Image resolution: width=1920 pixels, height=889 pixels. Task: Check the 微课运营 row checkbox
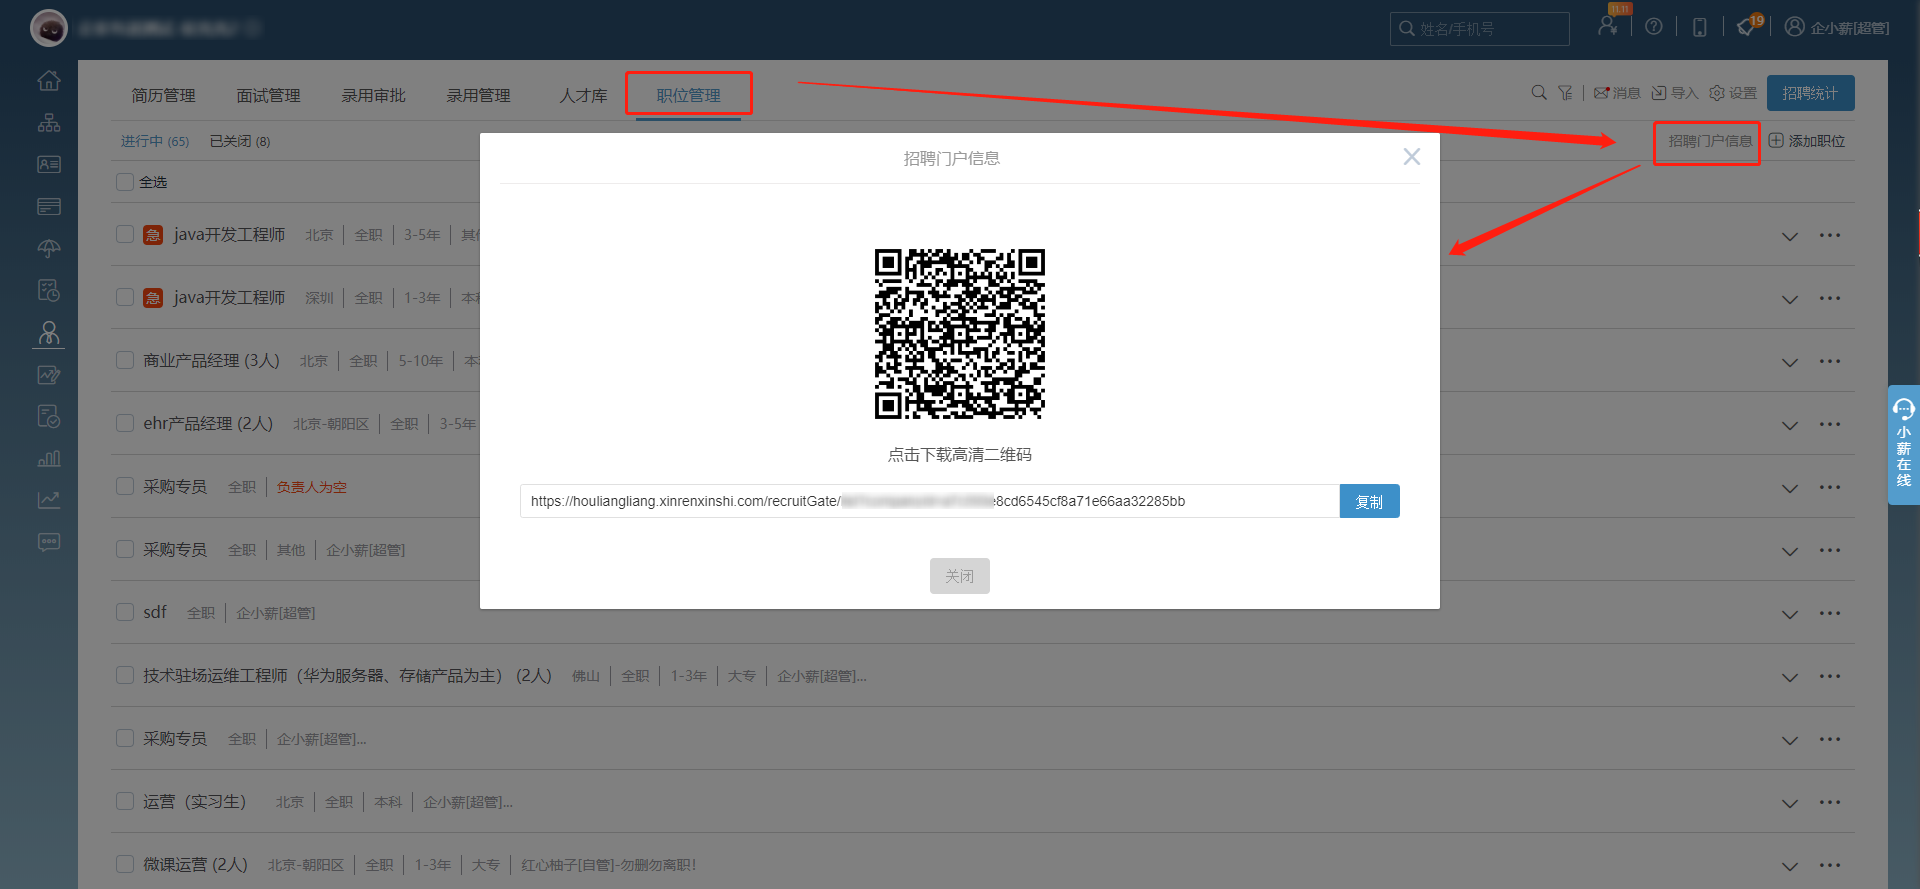click(x=125, y=864)
